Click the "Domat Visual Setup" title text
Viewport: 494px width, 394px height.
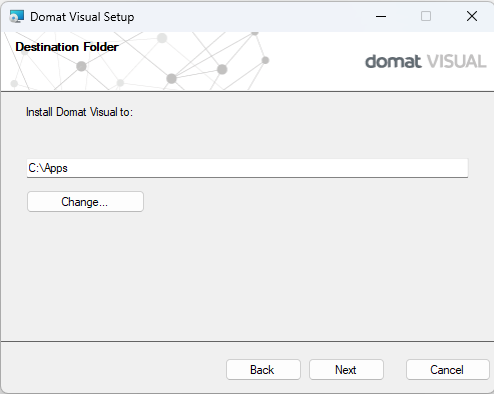click(x=82, y=17)
